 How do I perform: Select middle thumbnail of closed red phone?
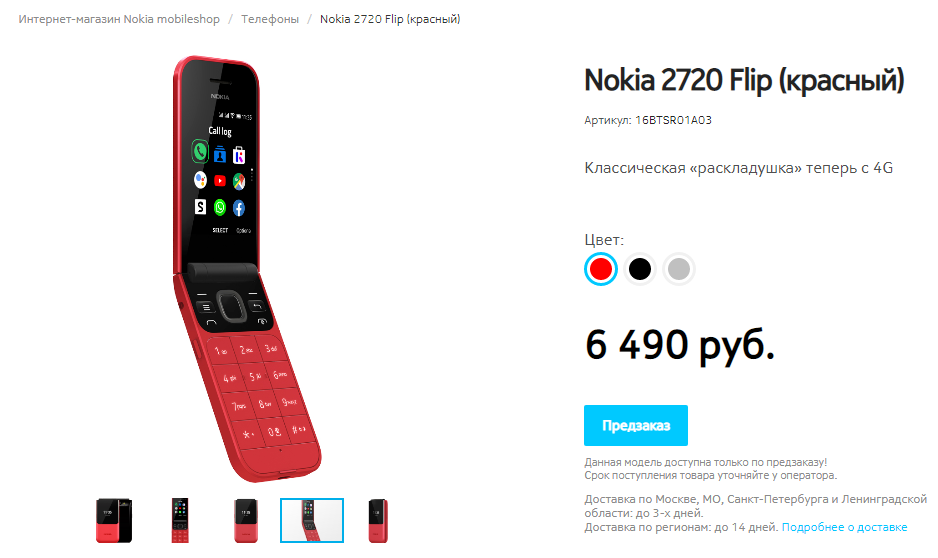pos(246,520)
